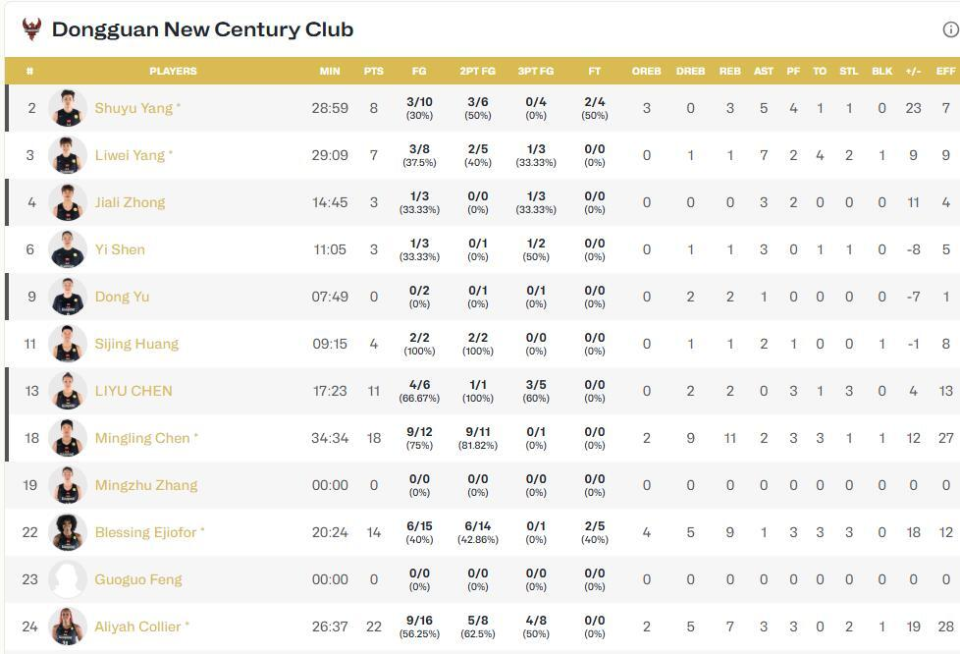Open Liwei Yang's player profile link
The width and height of the screenshot is (960, 654).
(x=130, y=155)
